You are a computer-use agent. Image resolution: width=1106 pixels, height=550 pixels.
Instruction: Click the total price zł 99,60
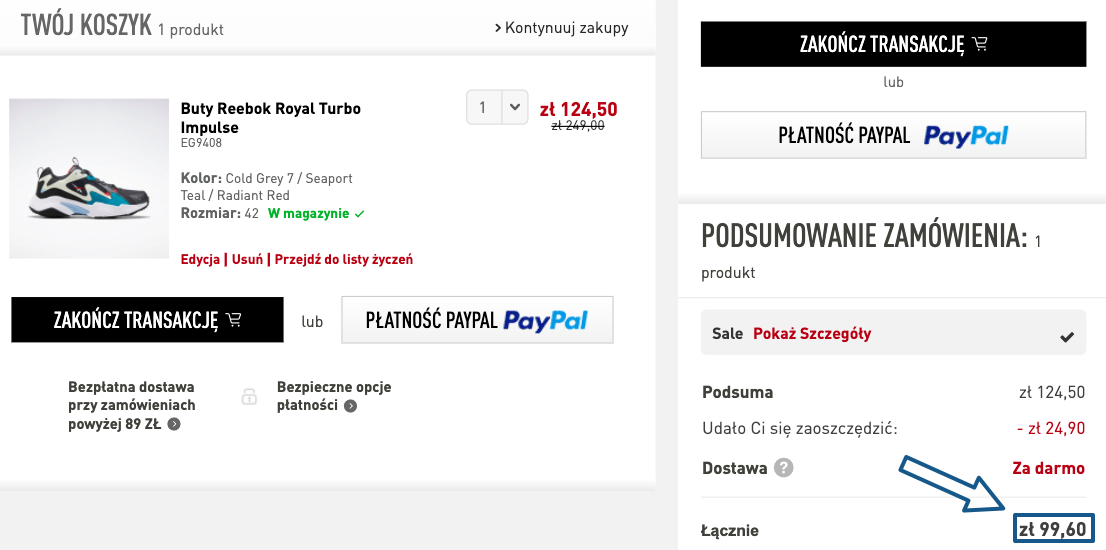click(x=1052, y=529)
